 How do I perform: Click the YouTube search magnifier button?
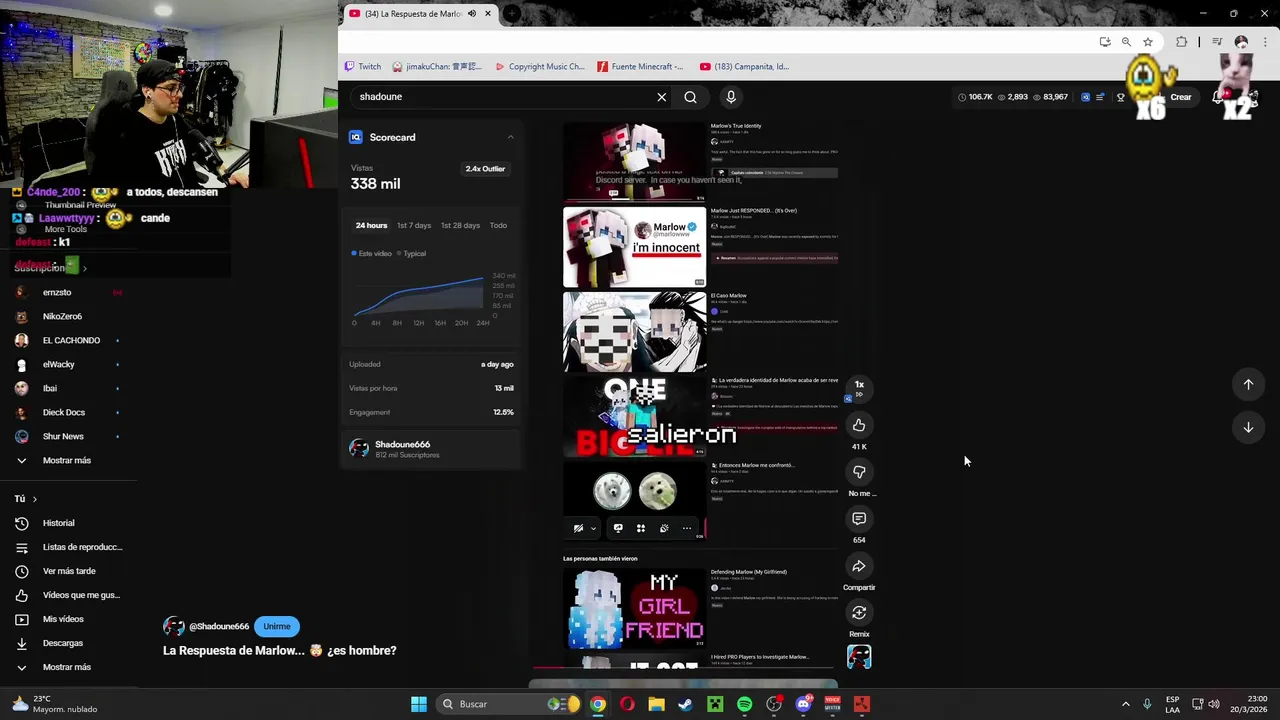click(690, 97)
